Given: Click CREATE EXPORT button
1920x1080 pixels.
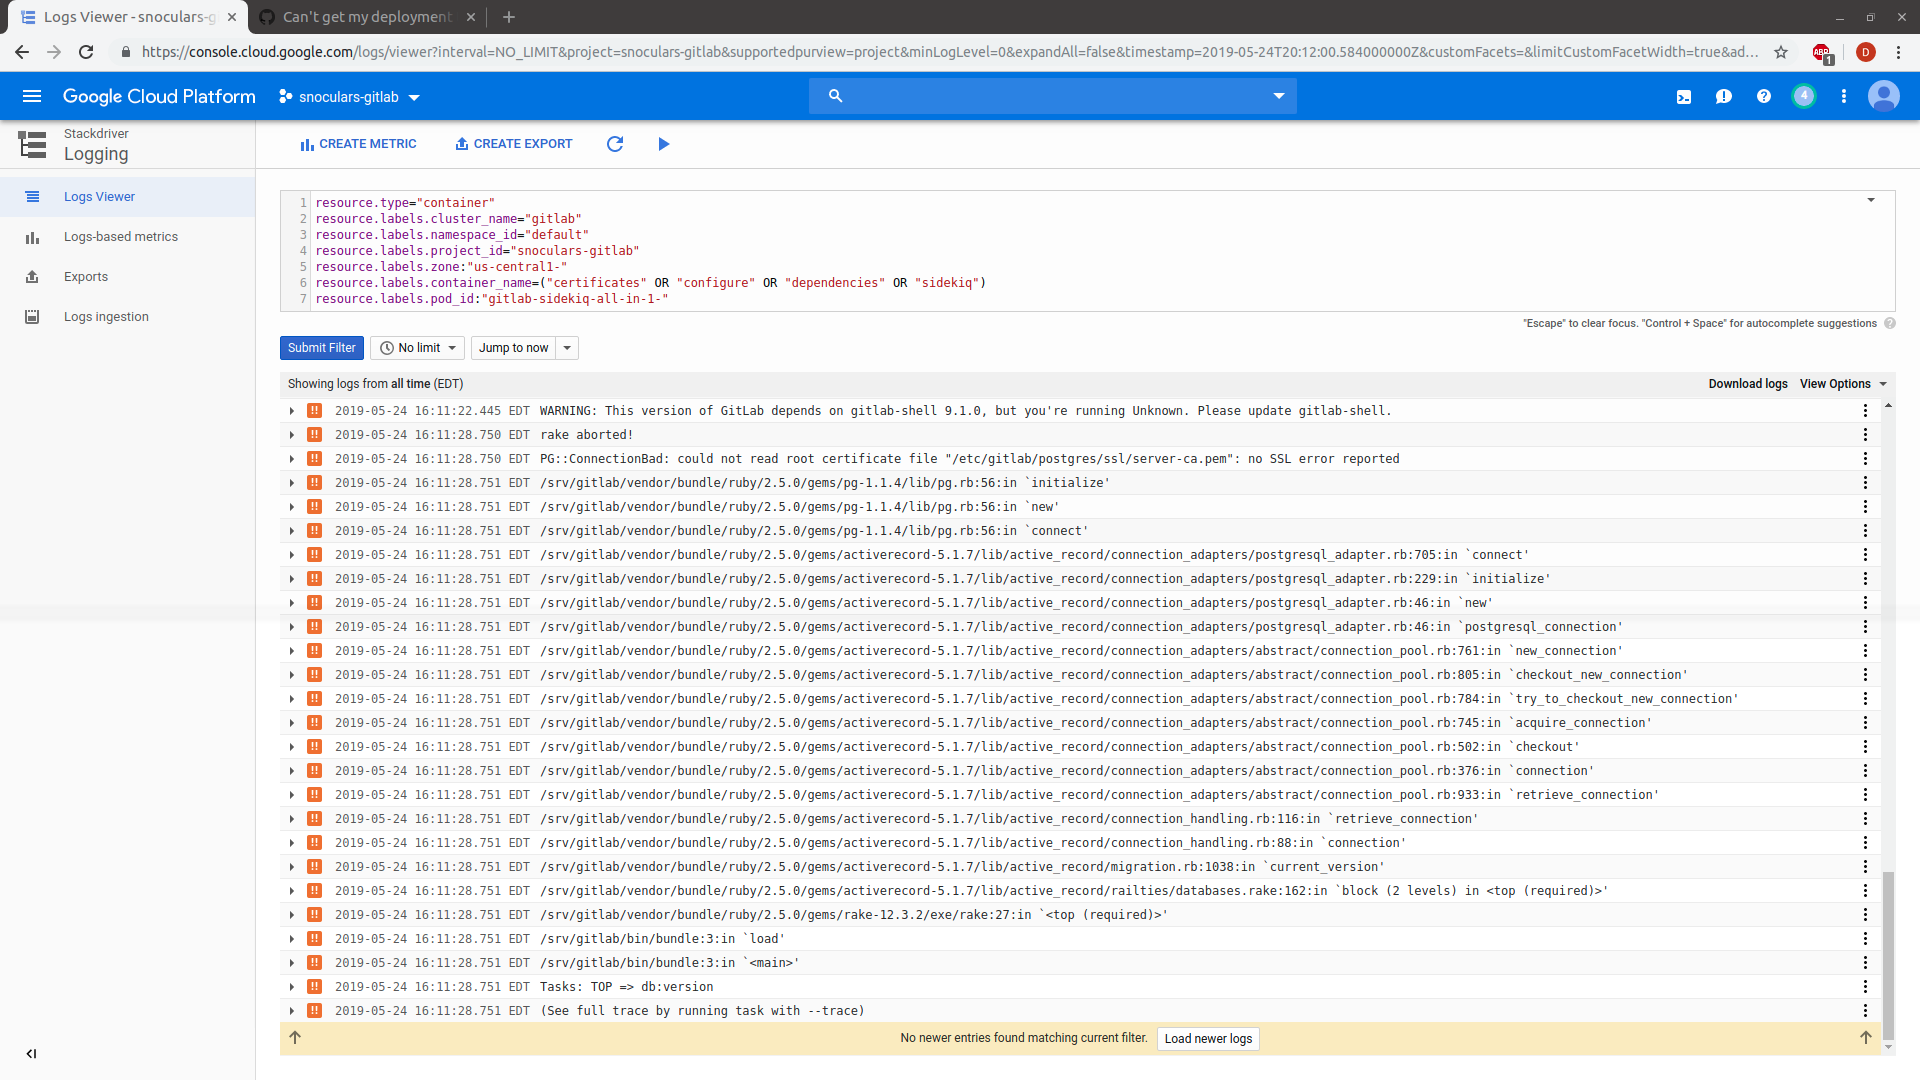Looking at the screenshot, I should point(513,144).
